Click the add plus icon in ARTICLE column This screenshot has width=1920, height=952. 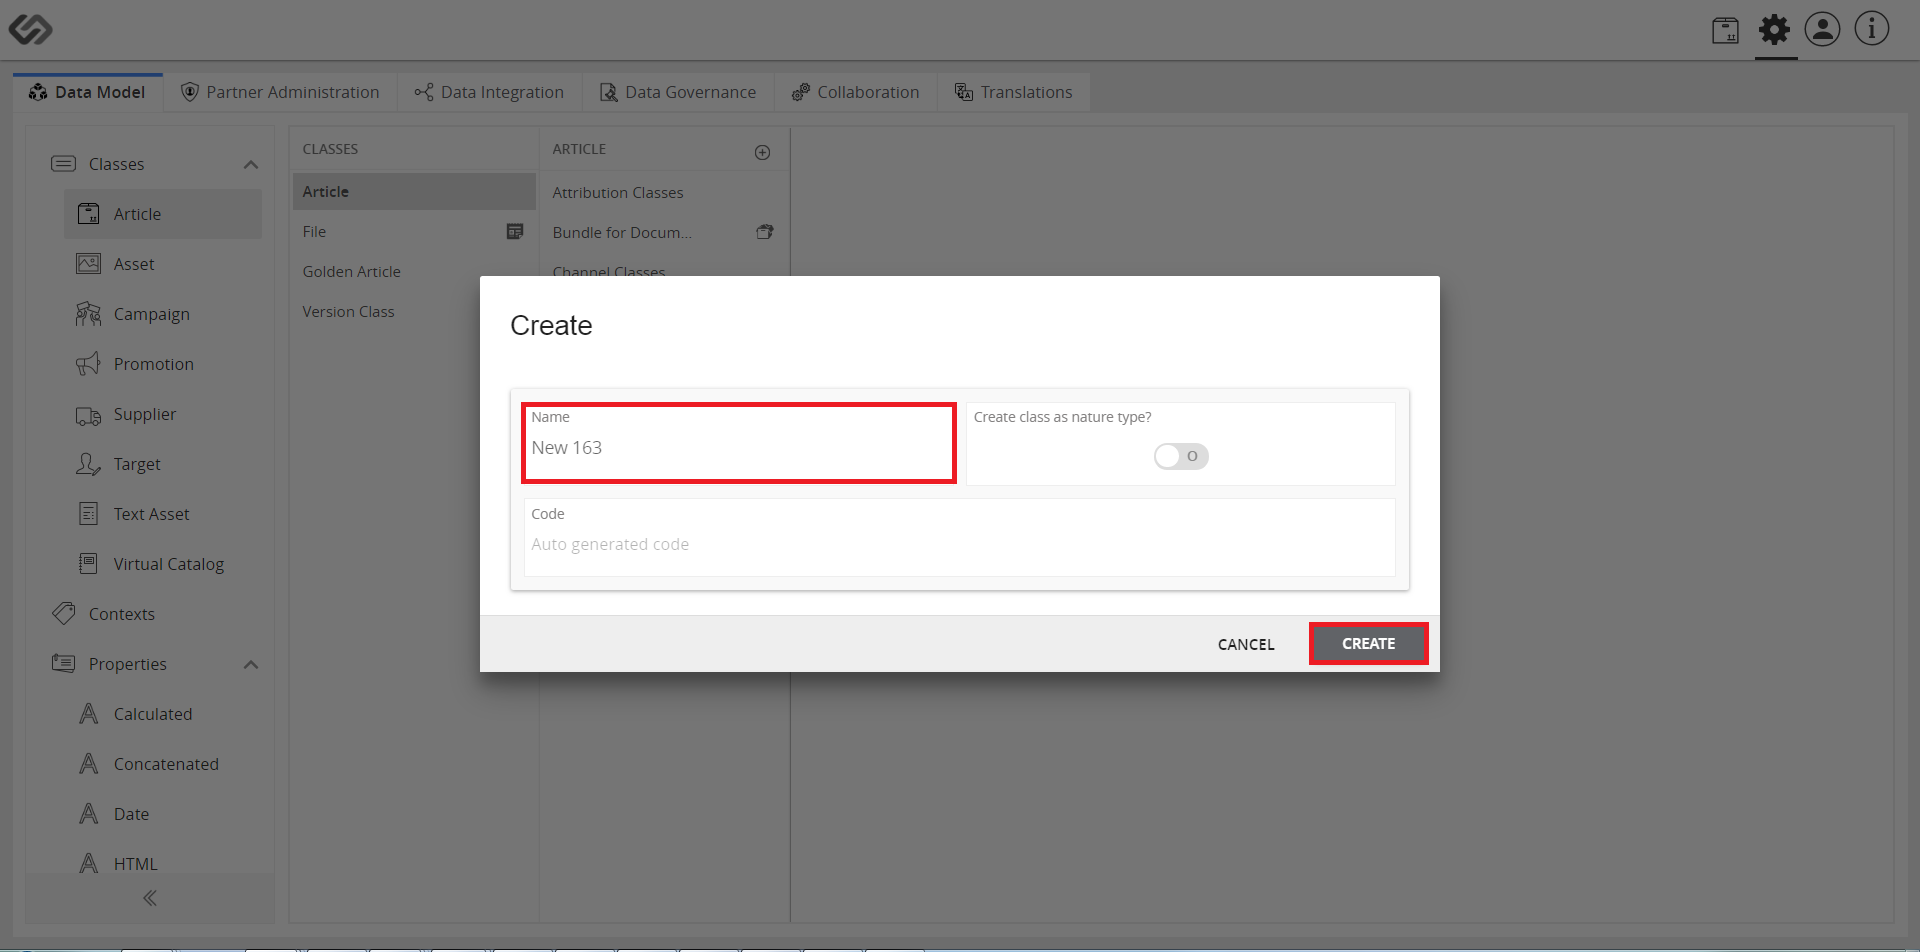pyautogui.click(x=762, y=152)
